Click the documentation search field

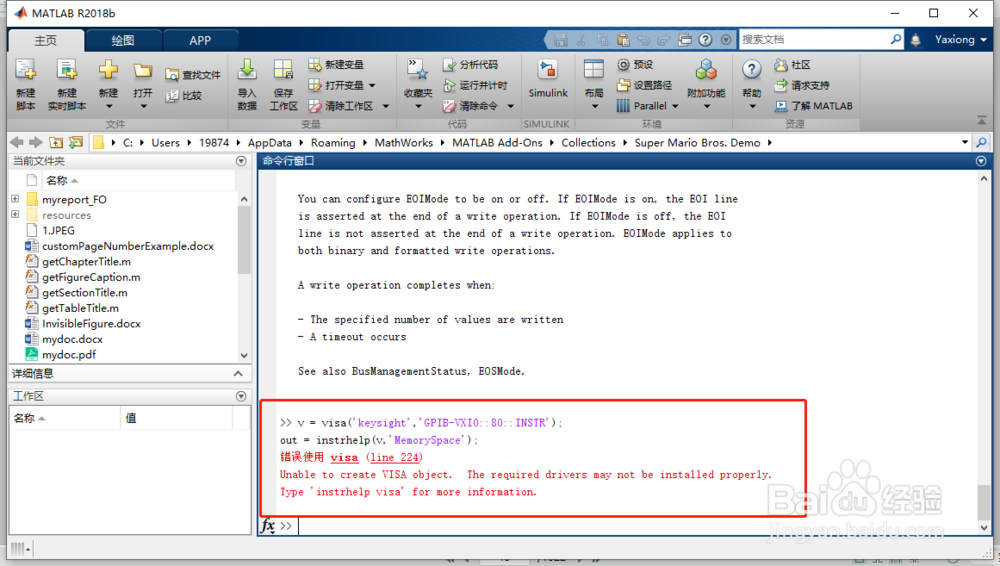pyautogui.click(x=814, y=40)
